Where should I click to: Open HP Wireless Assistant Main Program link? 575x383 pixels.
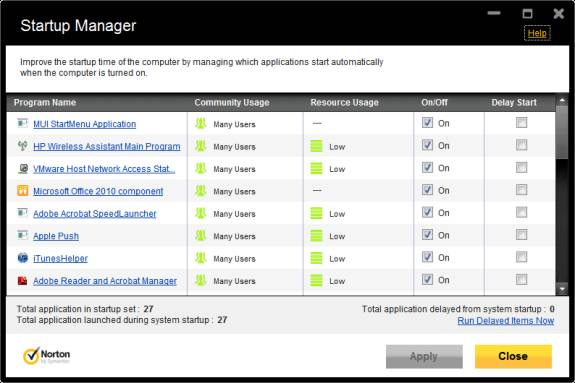[107, 146]
